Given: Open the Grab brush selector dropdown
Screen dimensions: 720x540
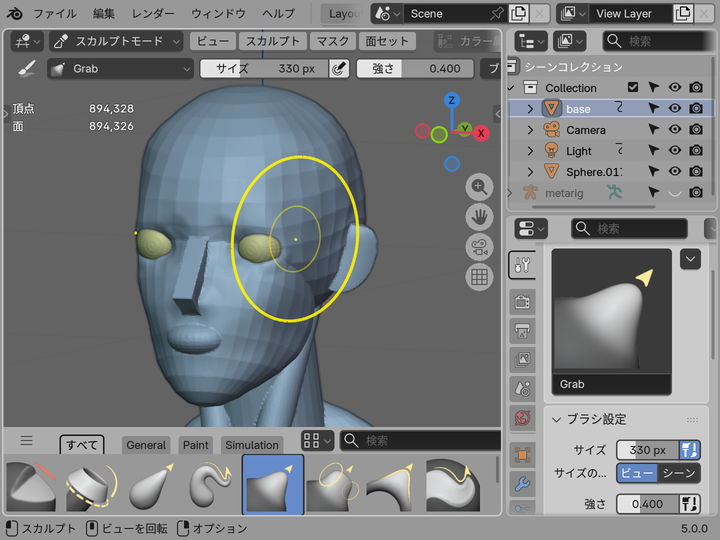Looking at the screenshot, I should pos(120,69).
